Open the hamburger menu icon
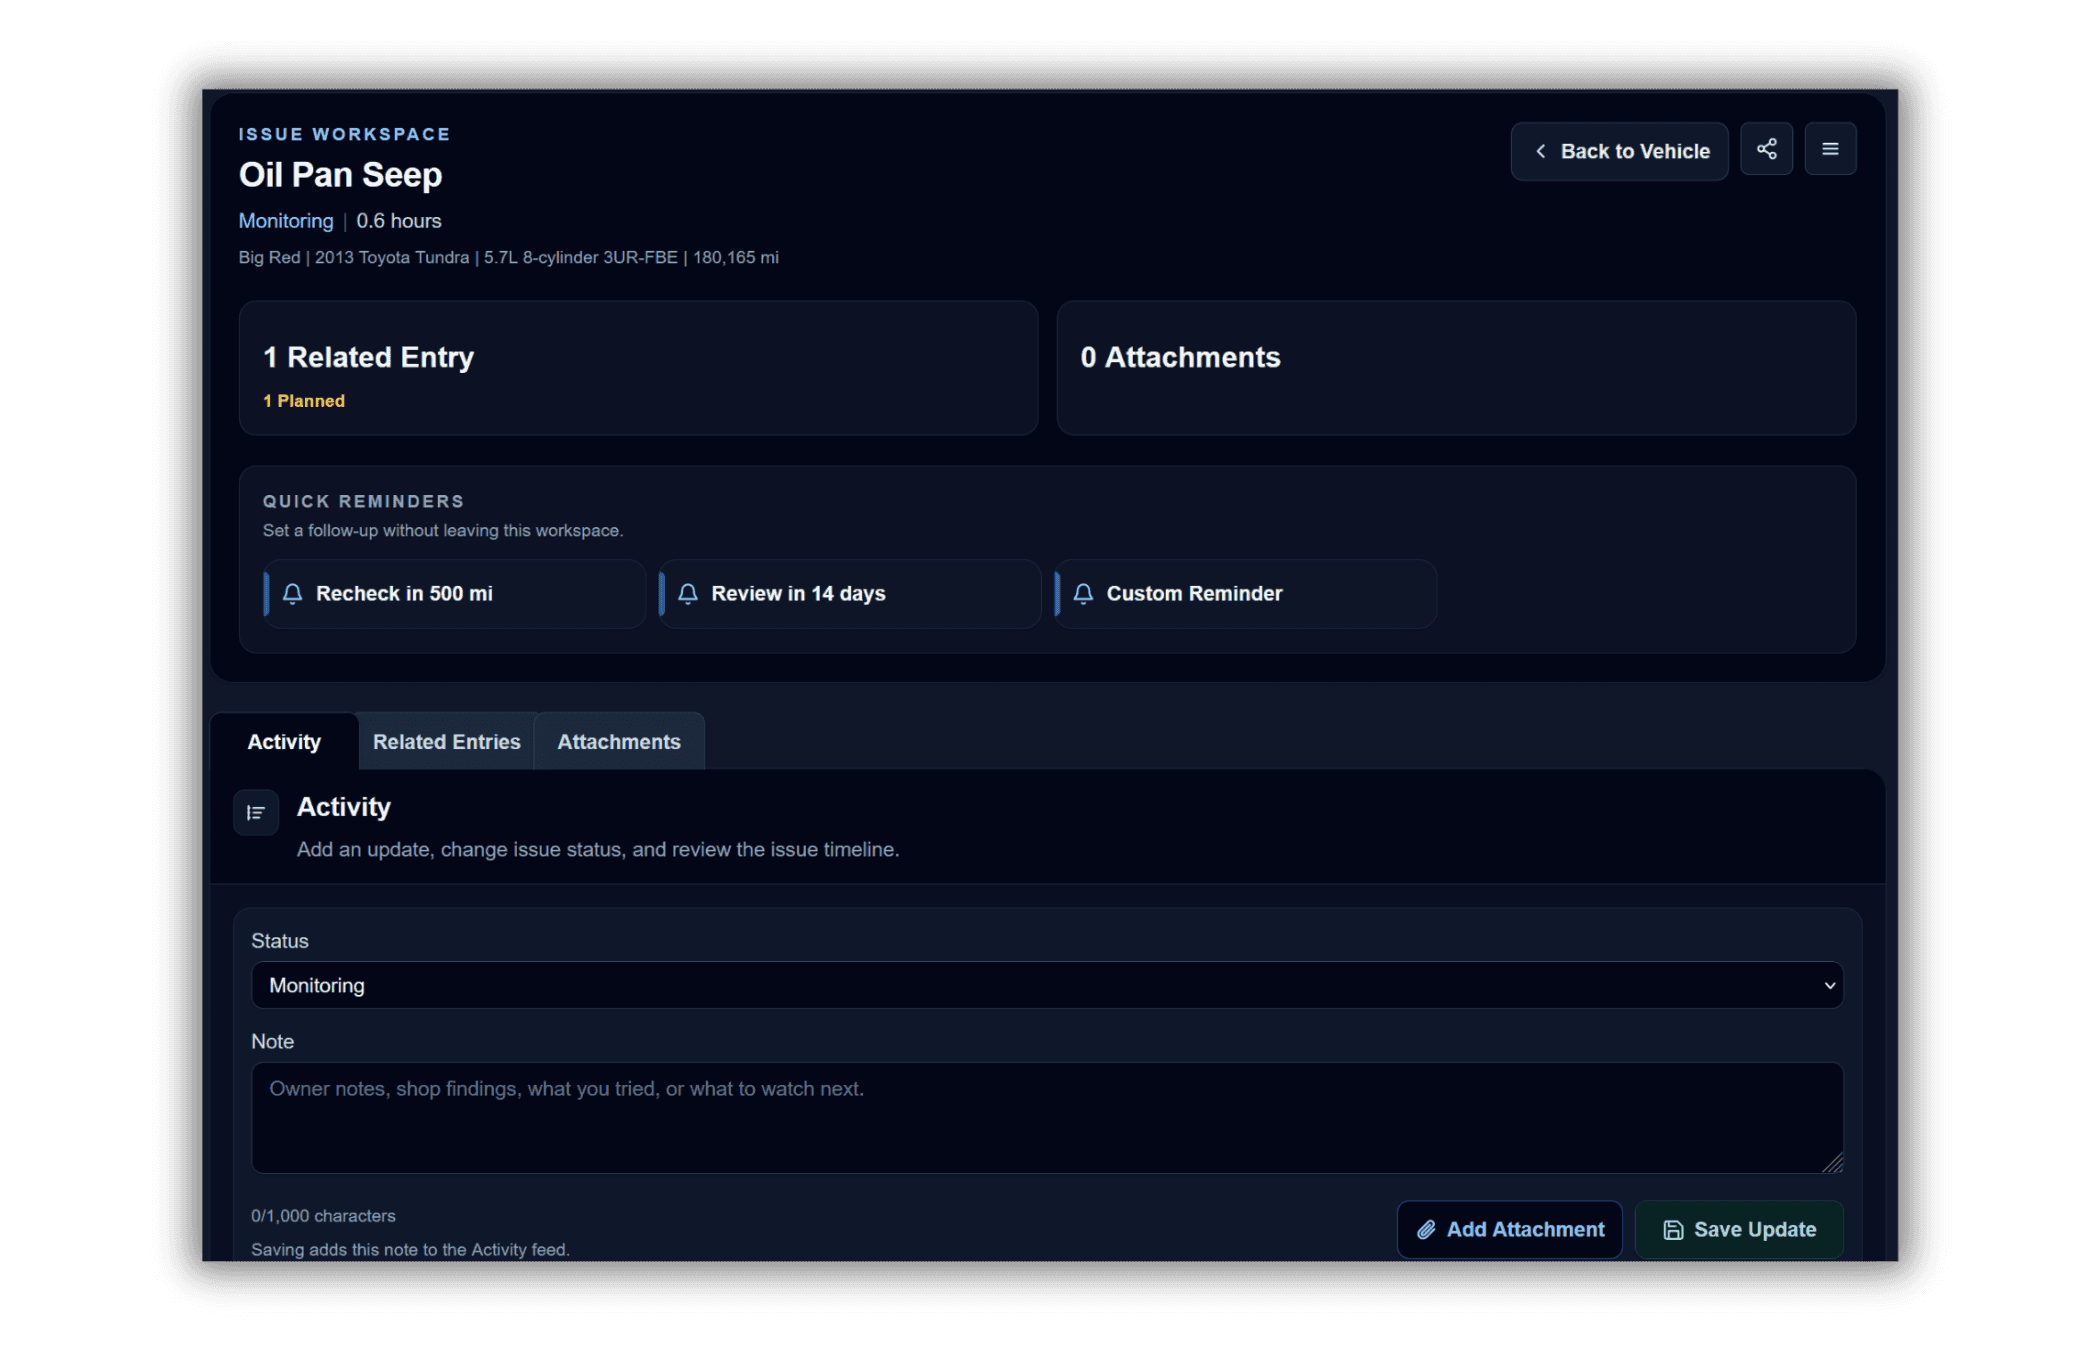2100x1350 pixels. tap(1830, 149)
